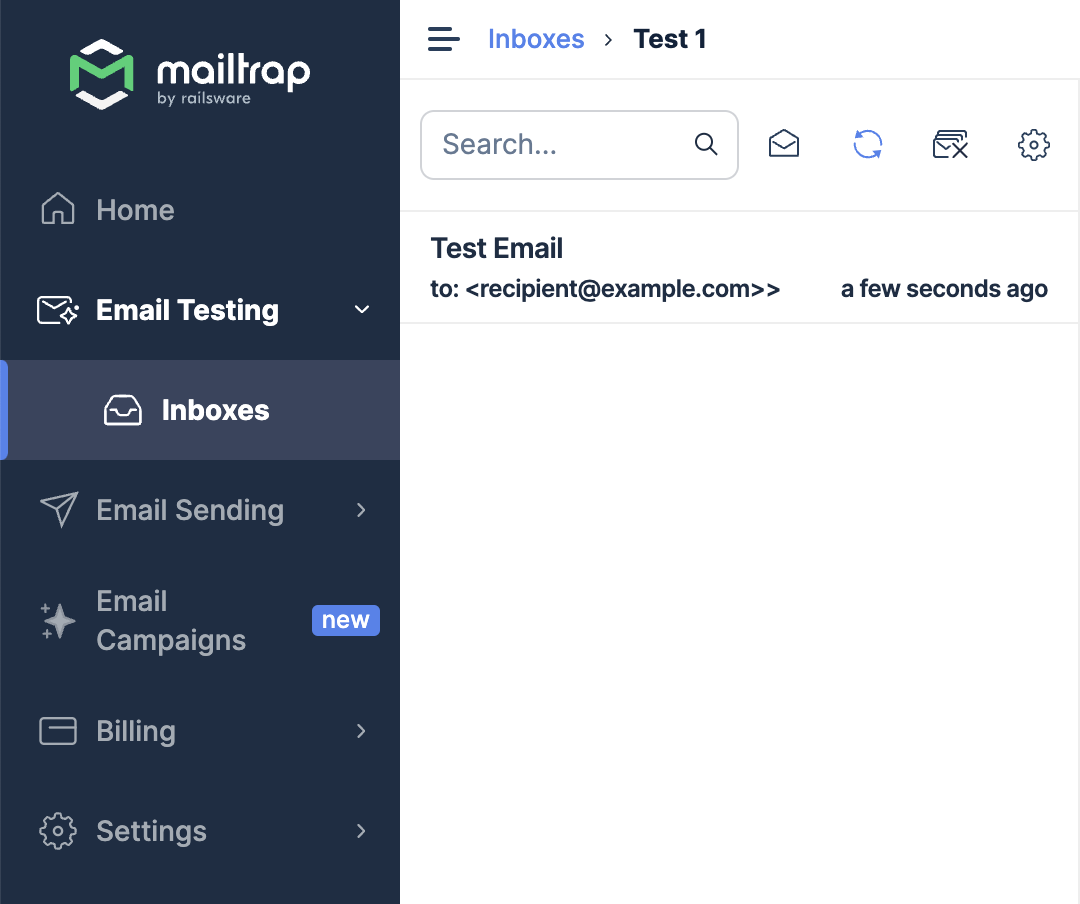Open inbox settings gear icon
The width and height of the screenshot is (1080, 904).
click(x=1033, y=145)
